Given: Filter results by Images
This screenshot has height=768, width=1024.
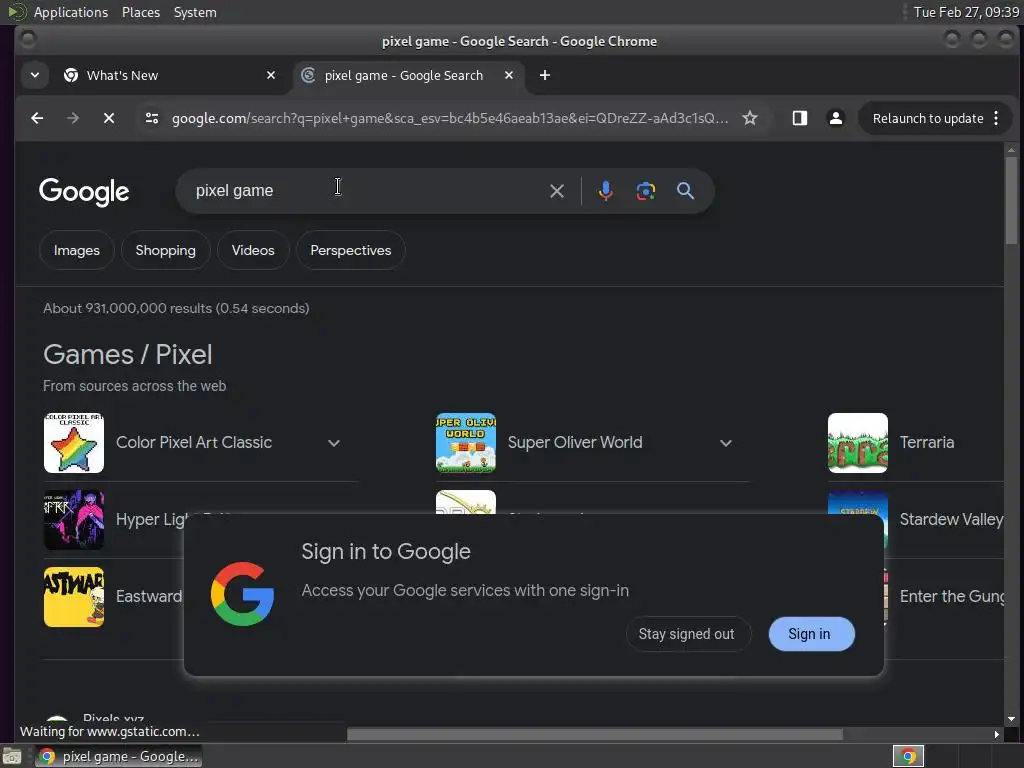Looking at the screenshot, I should click(x=76, y=250).
